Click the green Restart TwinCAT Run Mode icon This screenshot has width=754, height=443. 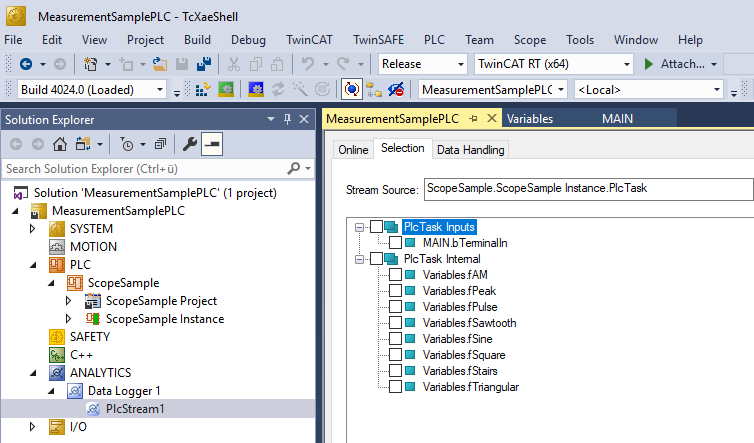pos(226,89)
